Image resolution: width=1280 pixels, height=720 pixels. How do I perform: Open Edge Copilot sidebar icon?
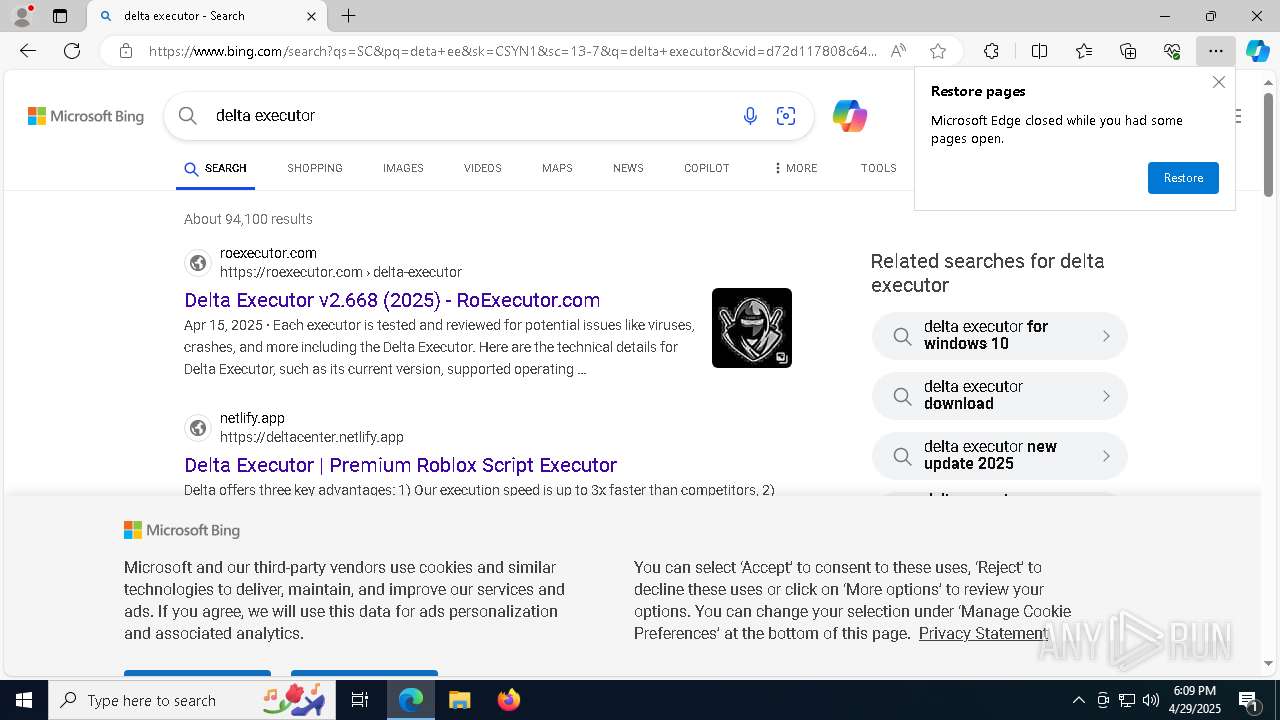(x=1258, y=51)
